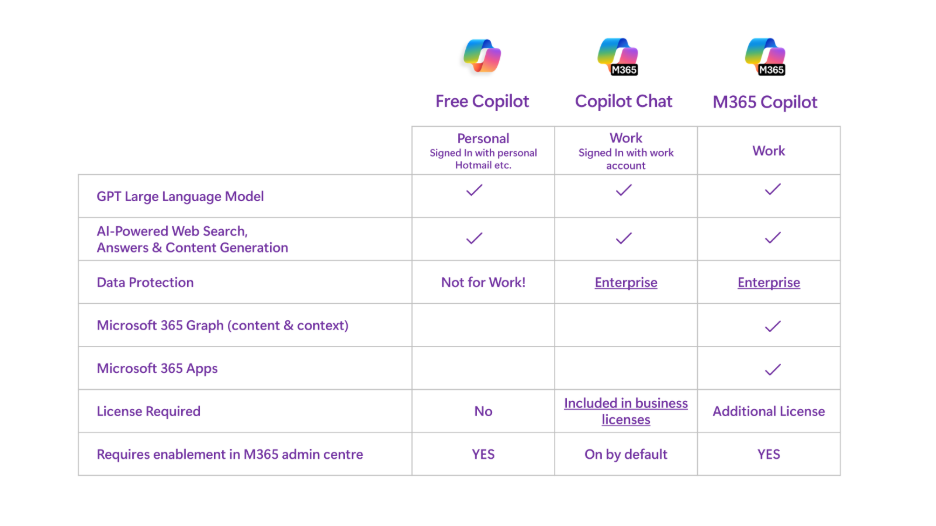The width and height of the screenshot is (936, 526).
Task: Open the 'Included in business licenses' link
Action: tap(626, 411)
